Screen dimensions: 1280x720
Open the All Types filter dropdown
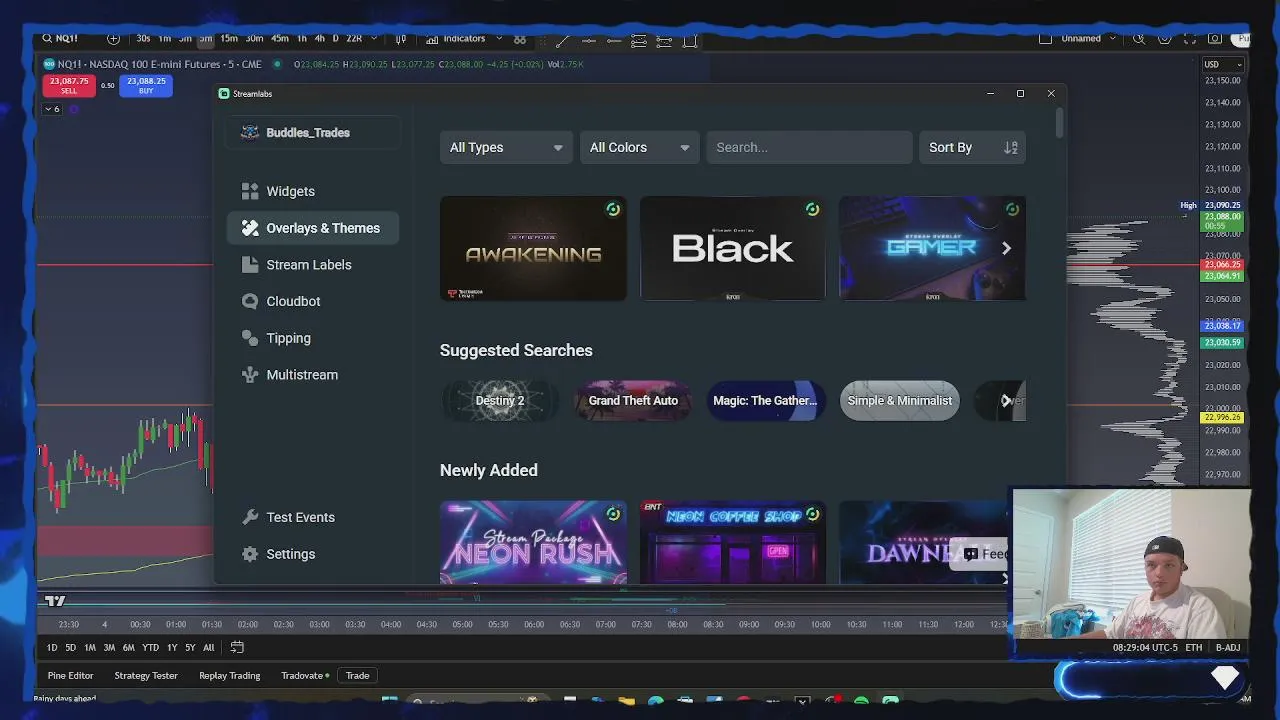[x=506, y=147]
